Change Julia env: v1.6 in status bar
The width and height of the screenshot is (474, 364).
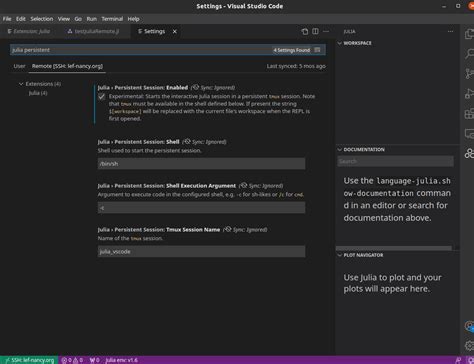(121, 360)
